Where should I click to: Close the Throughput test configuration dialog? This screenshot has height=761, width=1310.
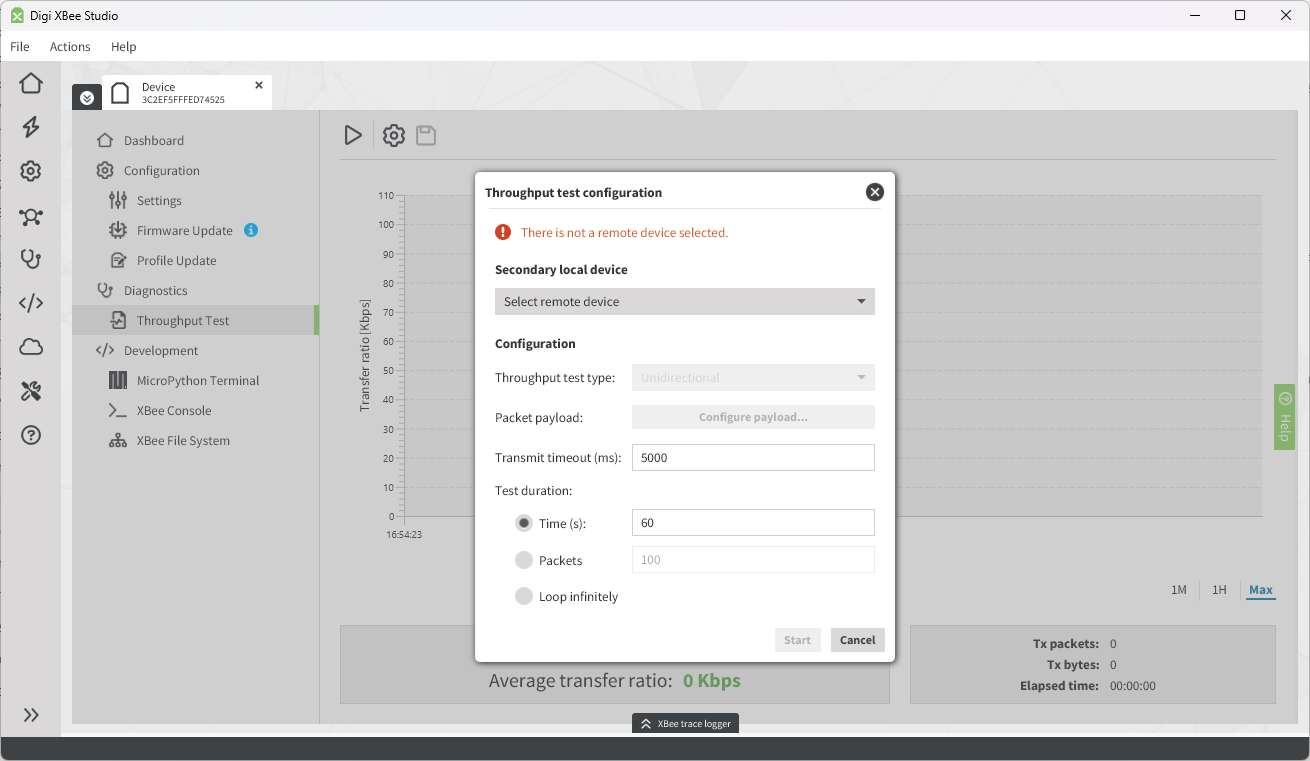tap(874, 192)
